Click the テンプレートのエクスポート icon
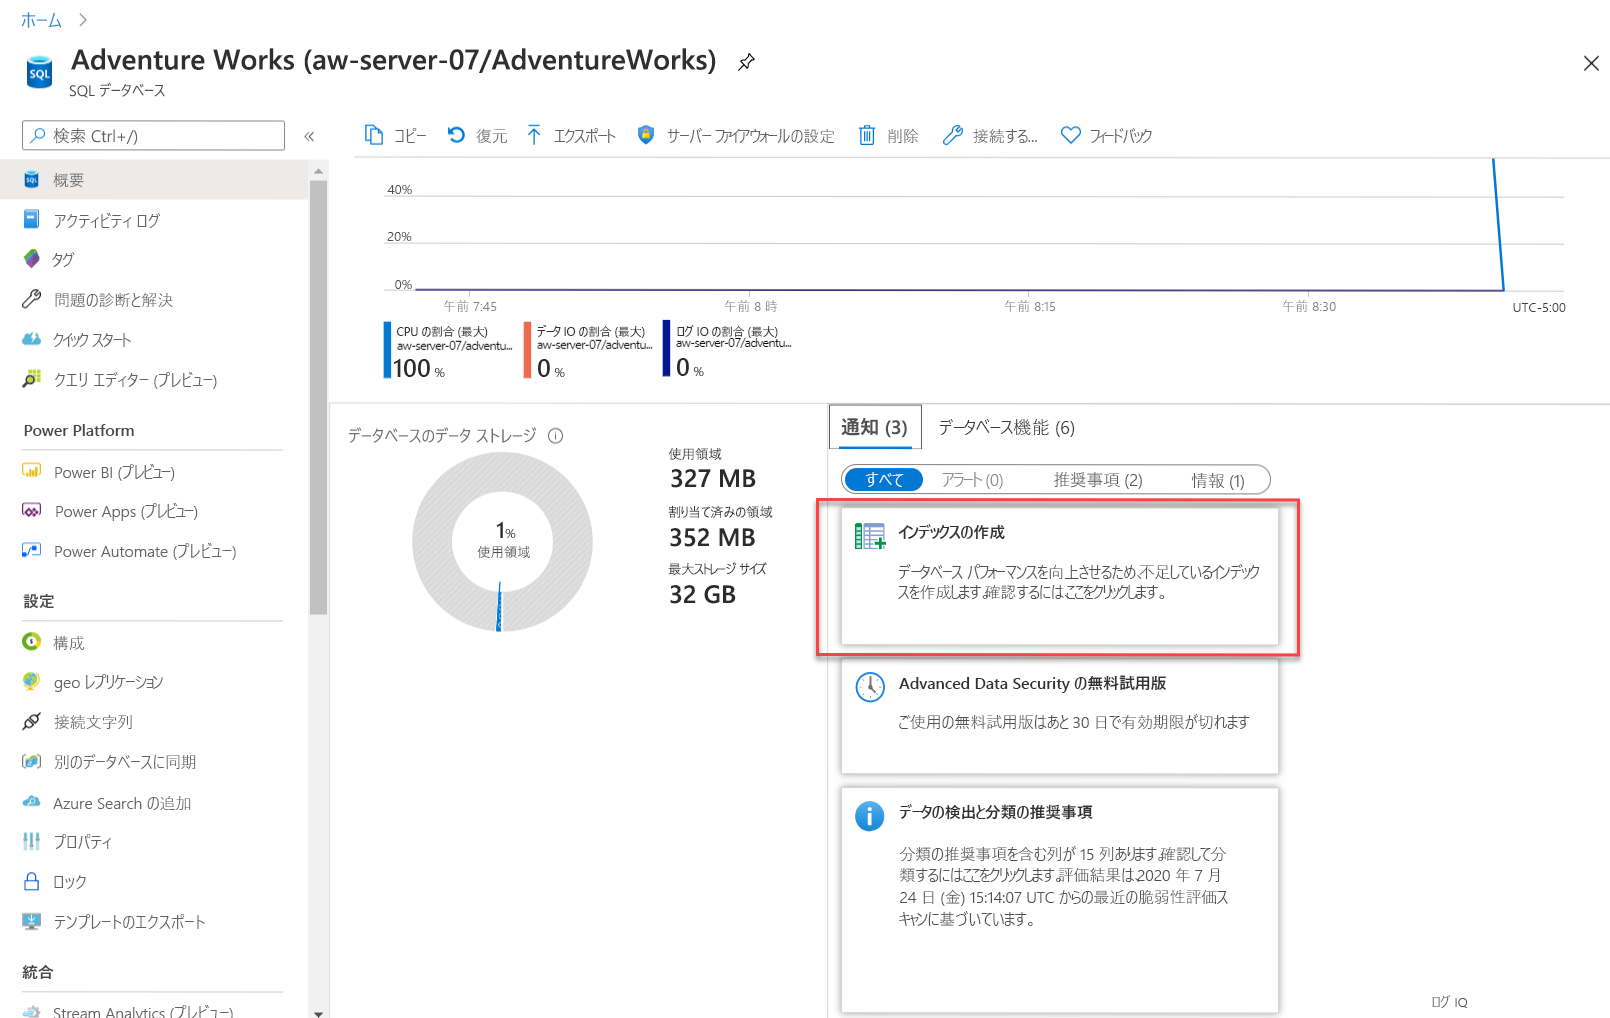 [32, 921]
